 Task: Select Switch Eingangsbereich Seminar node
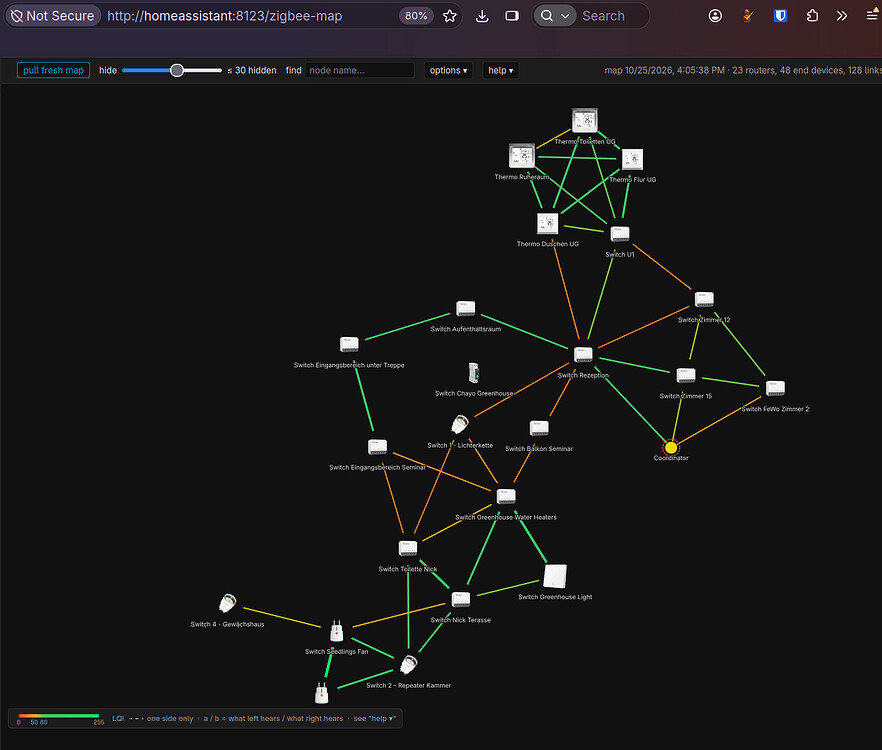[377, 447]
